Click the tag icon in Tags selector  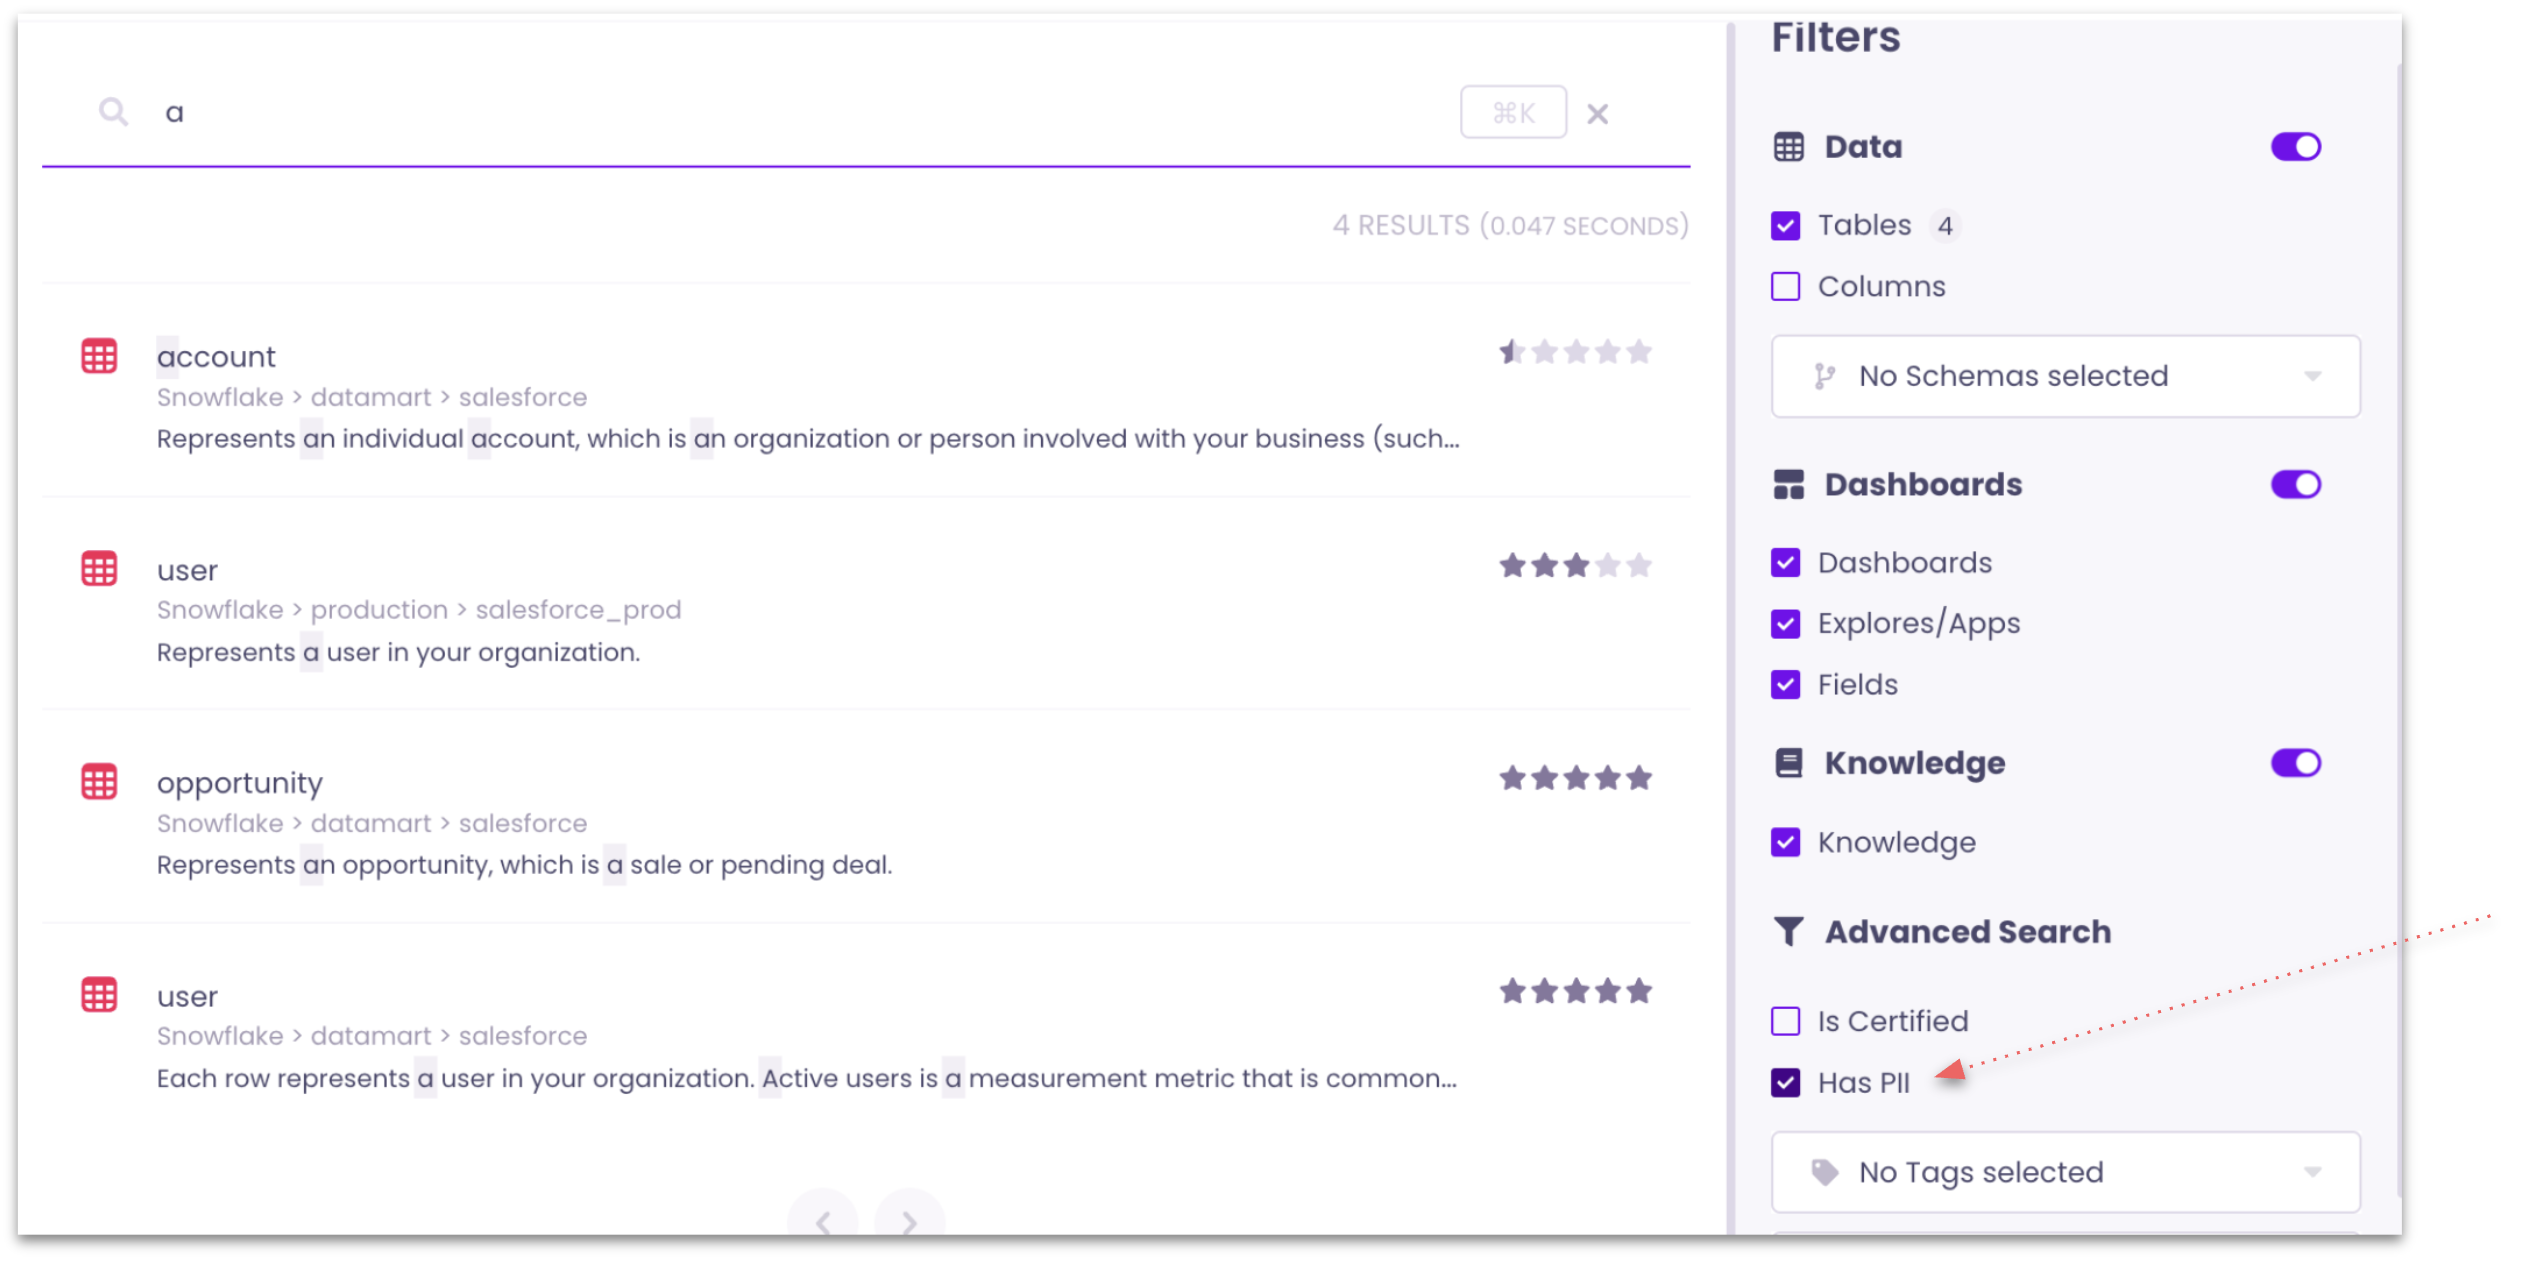click(1824, 1172)
